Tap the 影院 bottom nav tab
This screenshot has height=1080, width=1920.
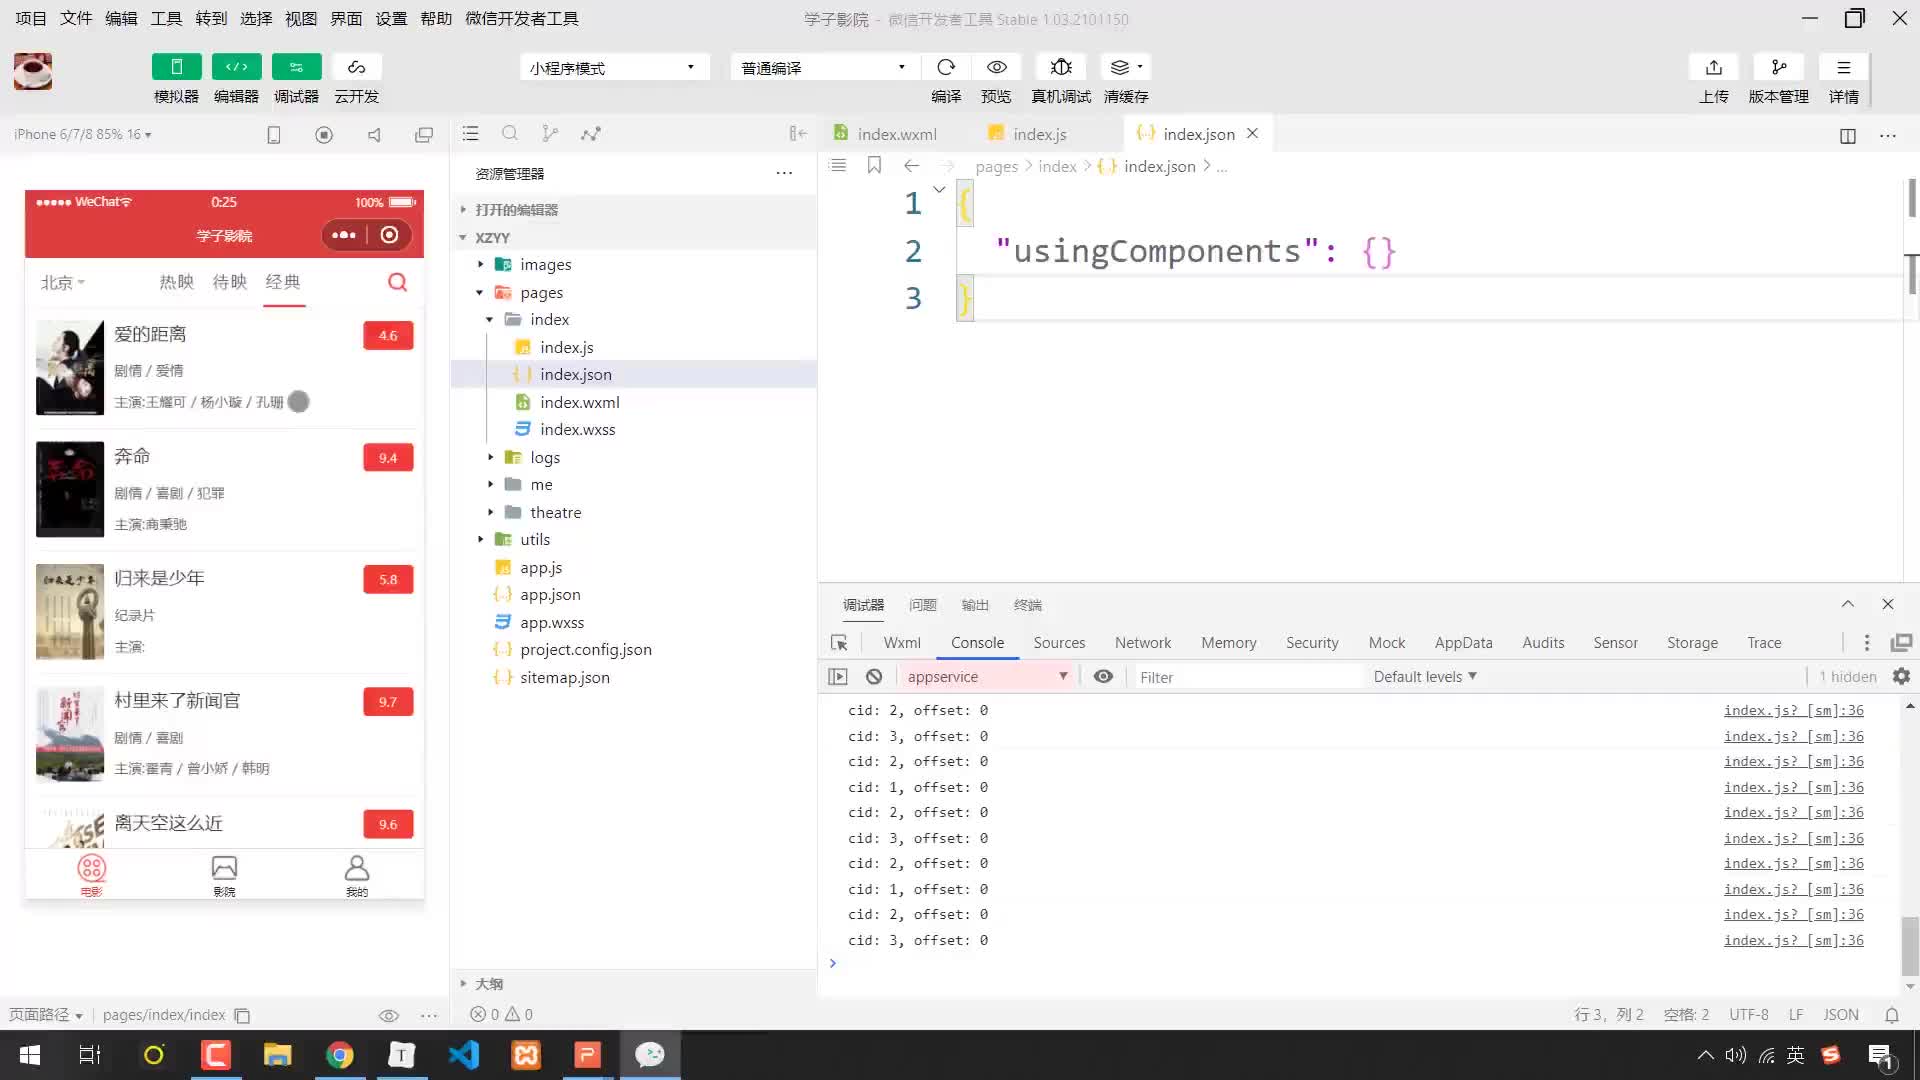coord(224,875)
